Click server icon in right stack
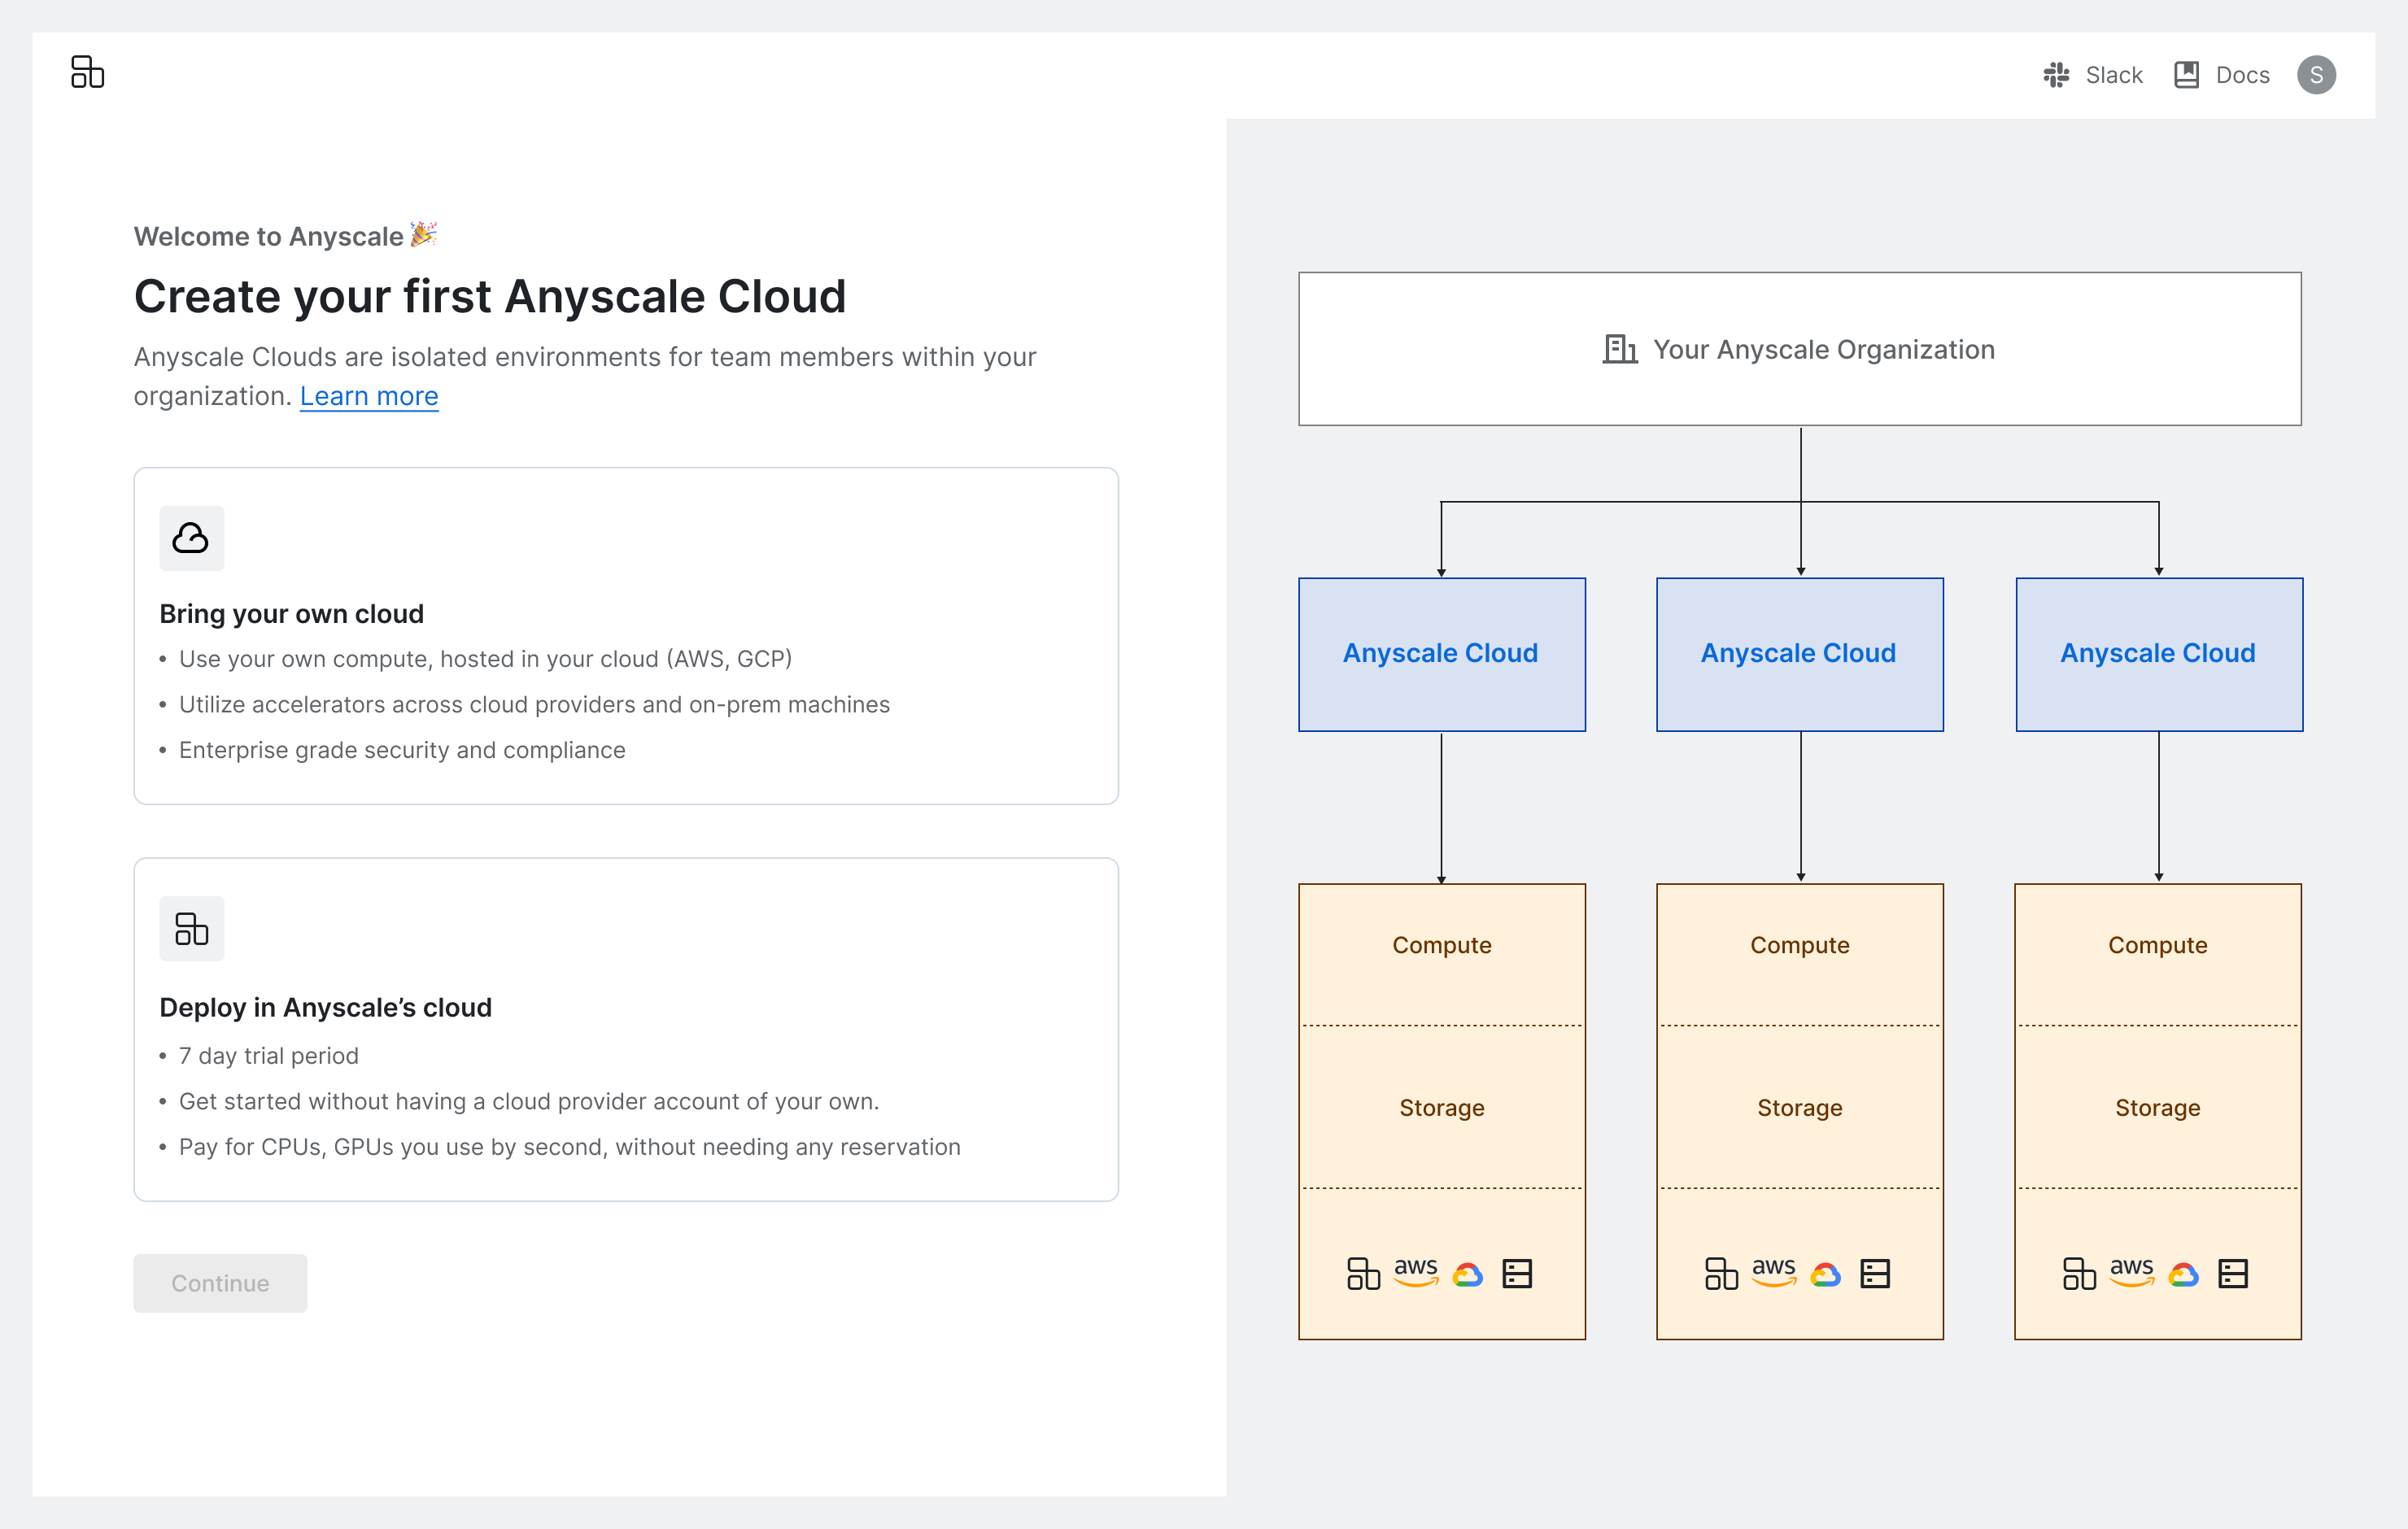The image size is (2408, 1529). coord(2233,1273)
